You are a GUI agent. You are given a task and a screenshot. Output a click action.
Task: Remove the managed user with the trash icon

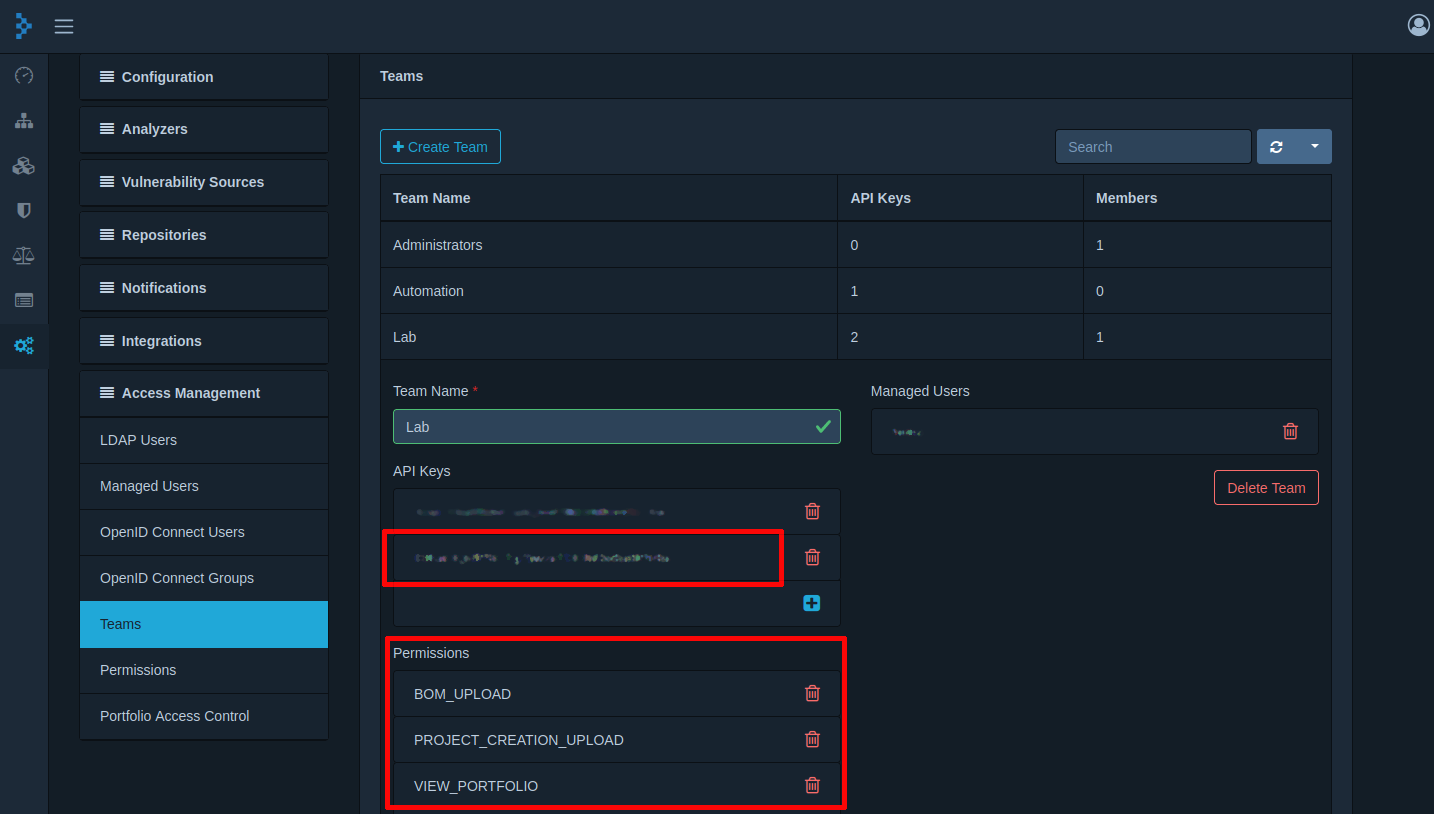point(1290,431)
